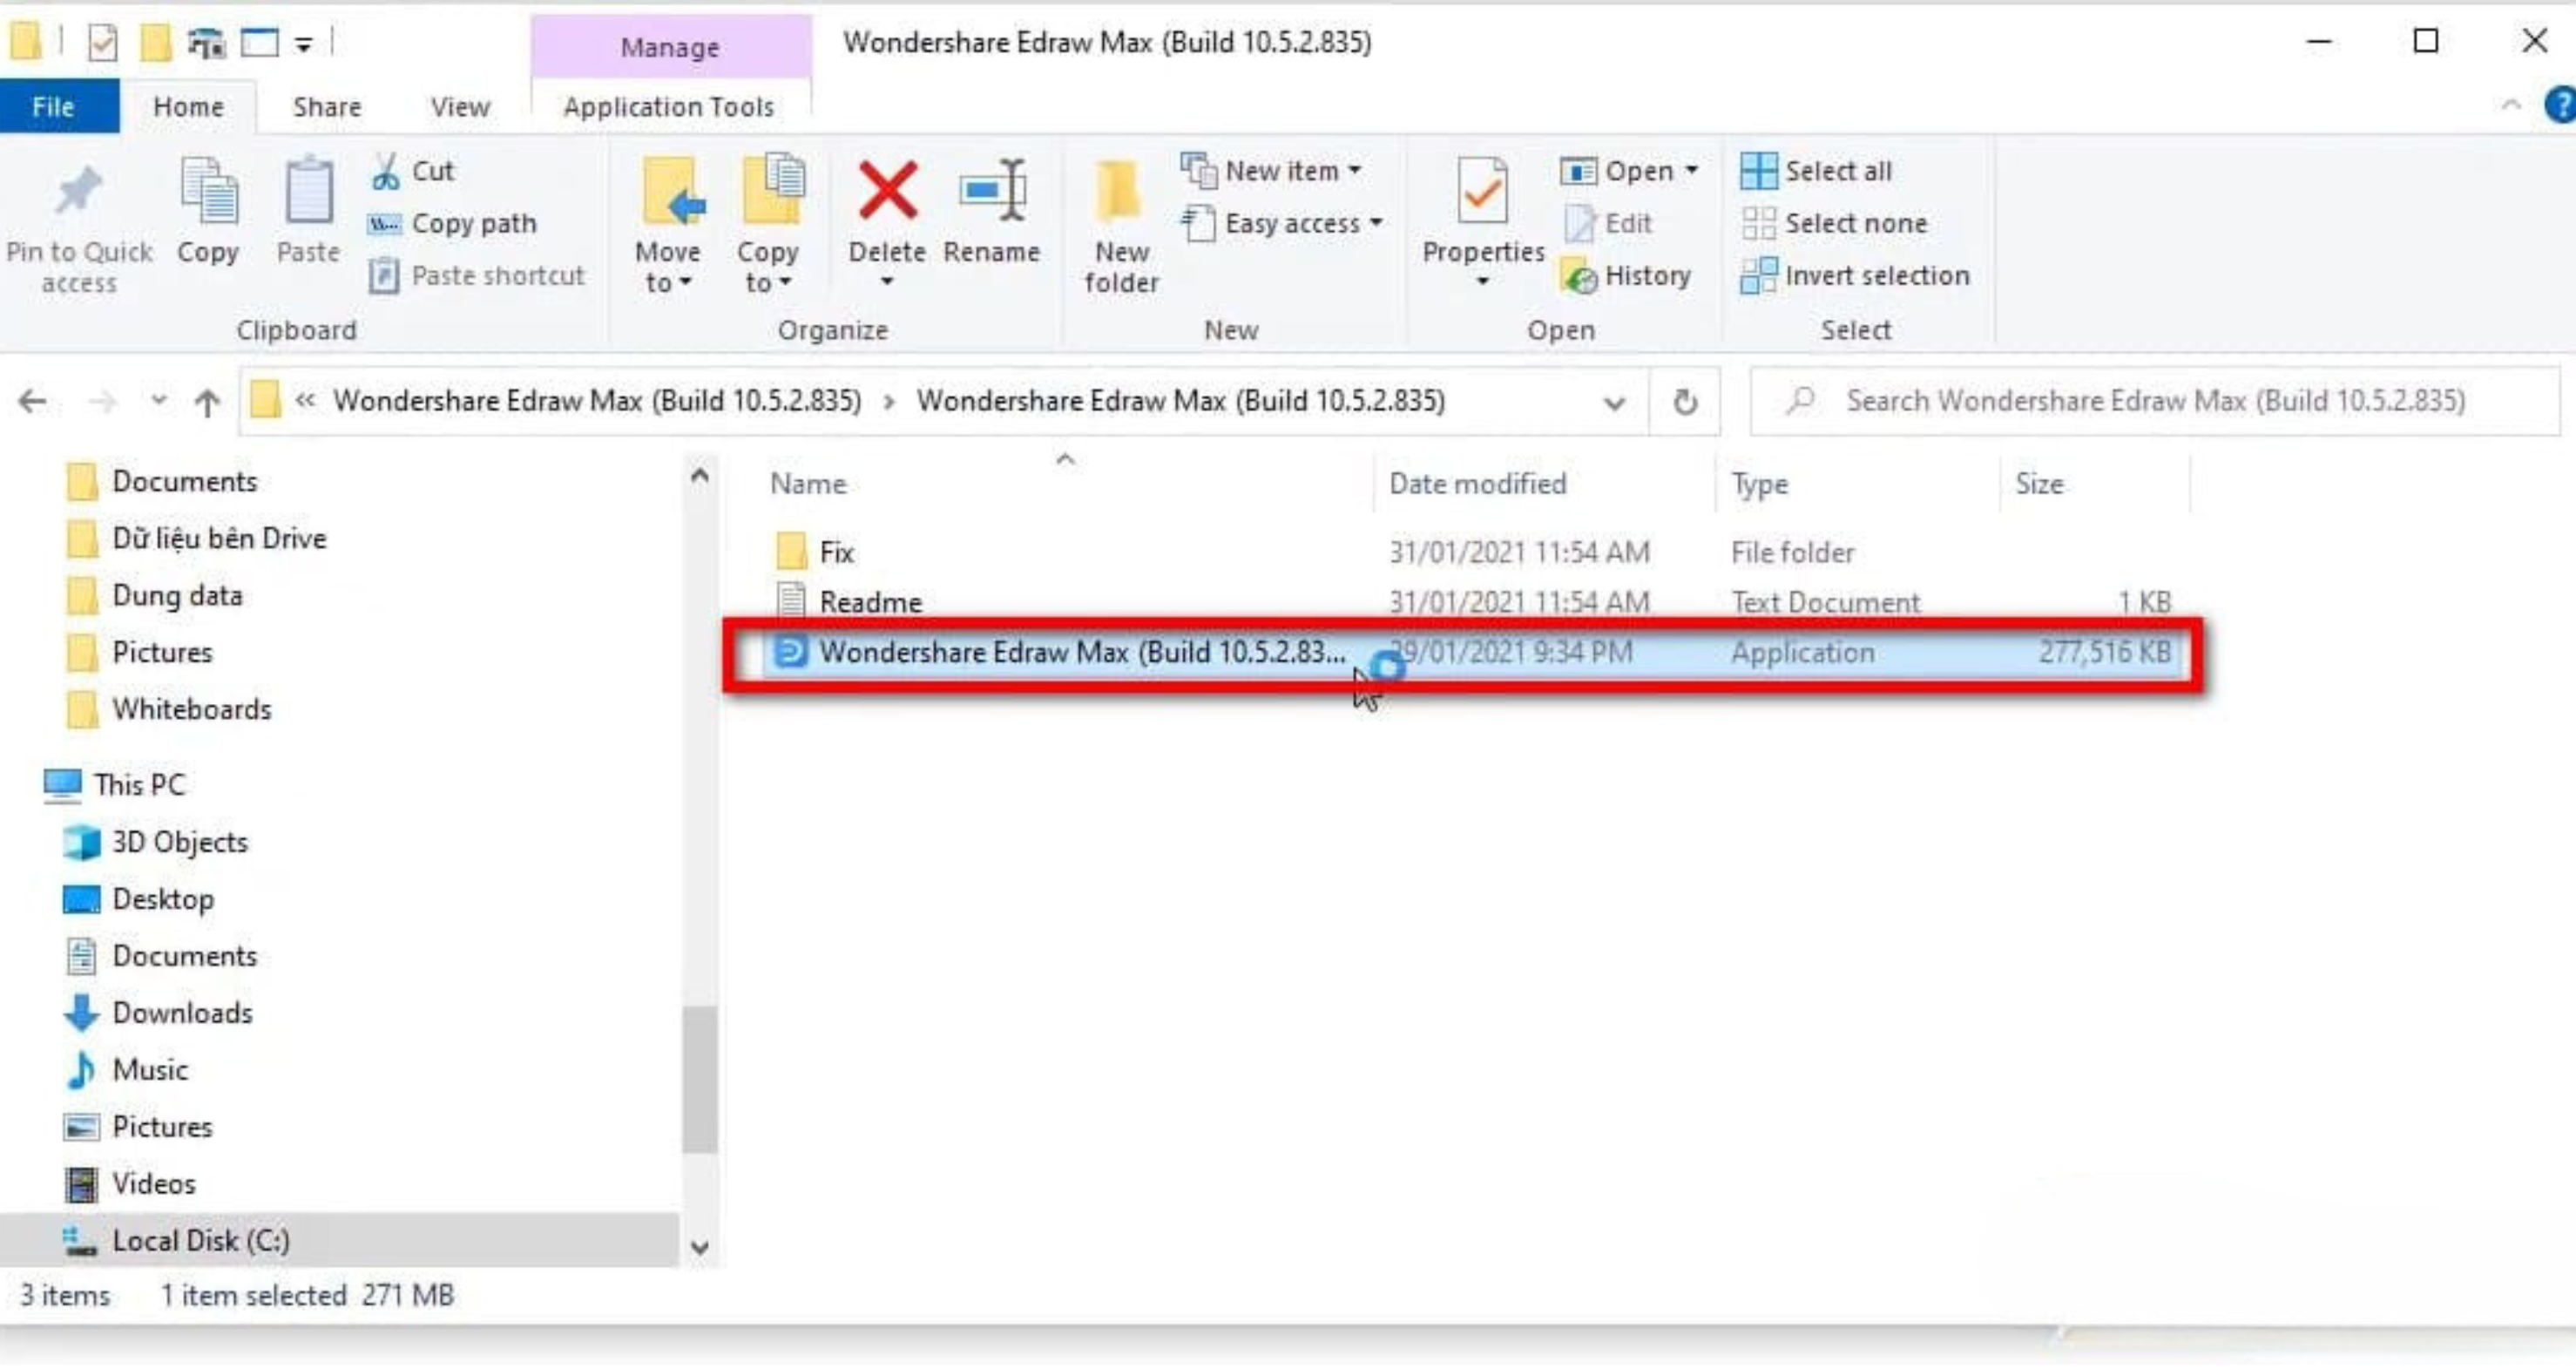This screenshot has height=1369, width=2576.
Task: Click Select none in the ribbon
Action: click(x=1834, y=223)
